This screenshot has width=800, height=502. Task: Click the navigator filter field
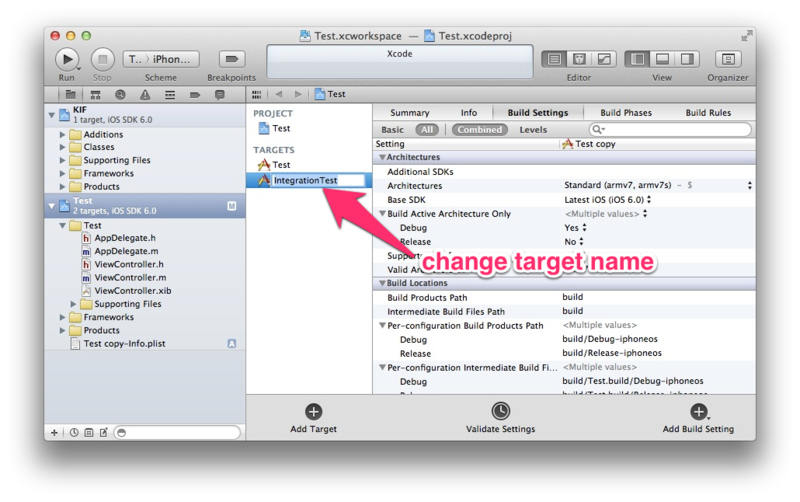click(x=177, y=433)
